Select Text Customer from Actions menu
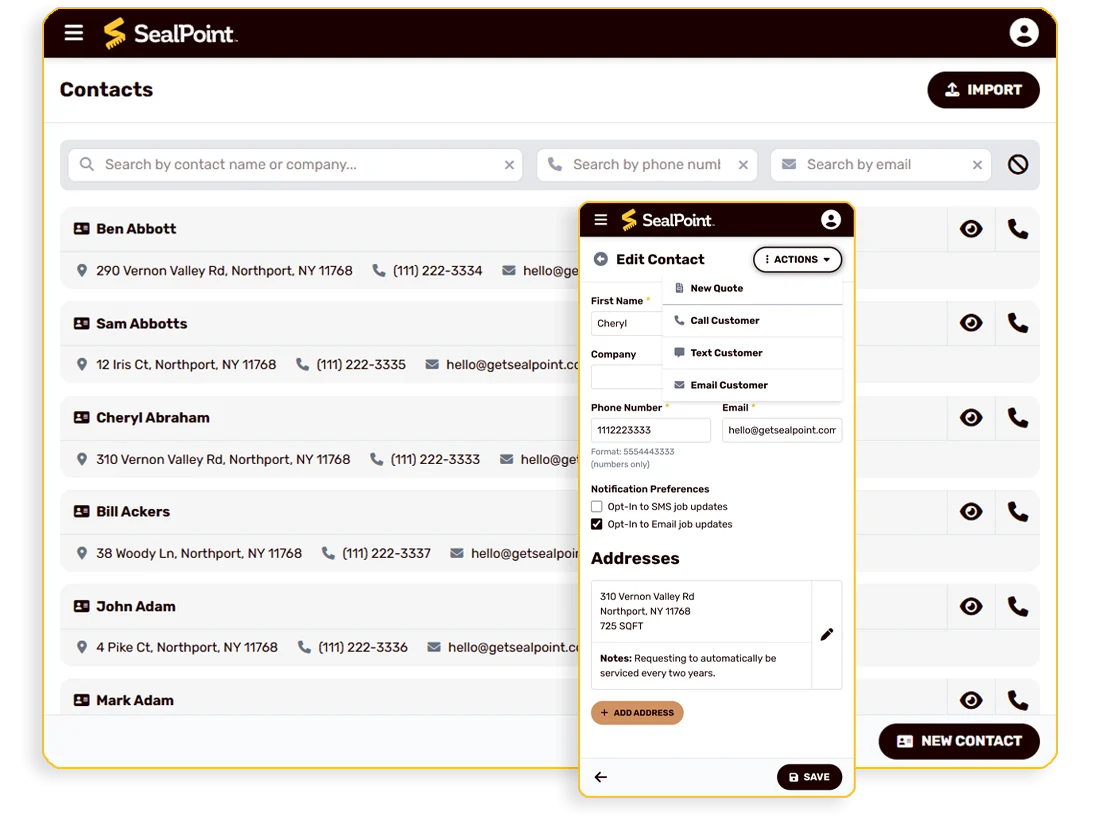Viewport: 1100px width, 824px height. pos(752,353)
